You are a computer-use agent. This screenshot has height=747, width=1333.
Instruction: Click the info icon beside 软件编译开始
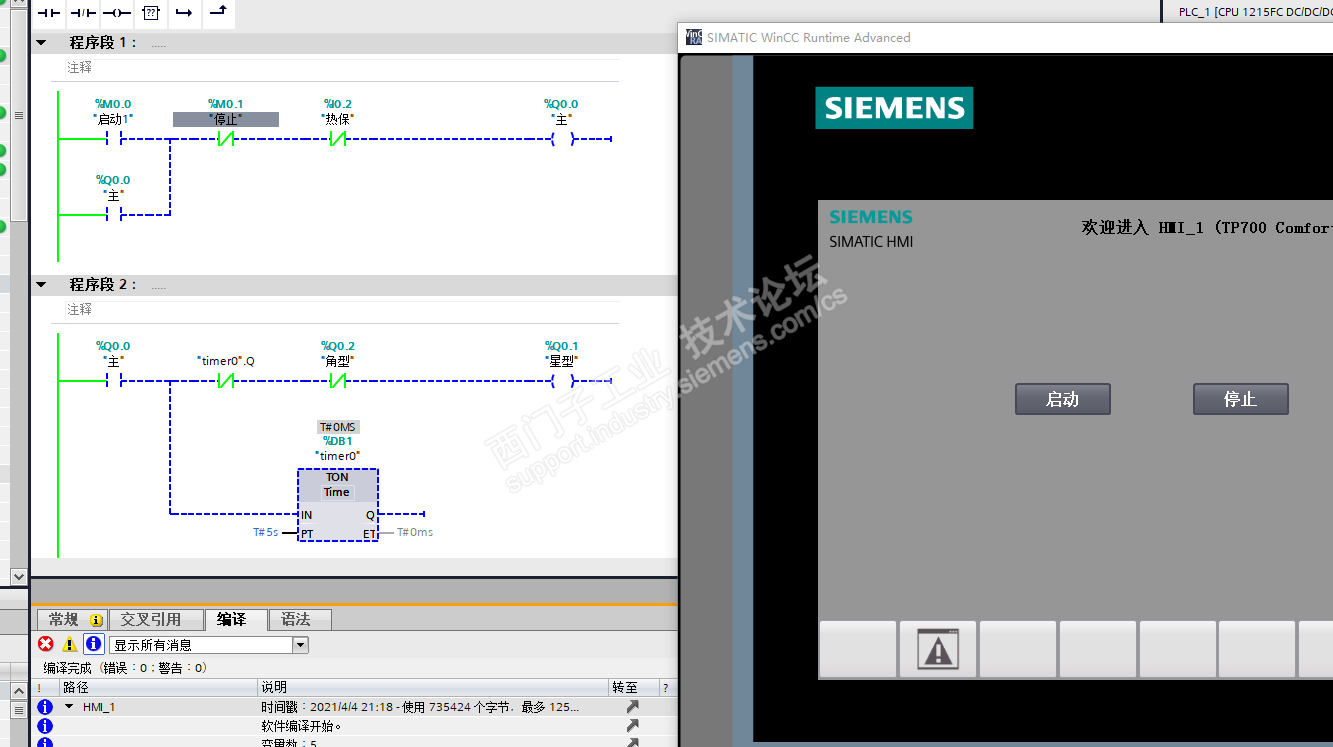[x=45, y=726]
